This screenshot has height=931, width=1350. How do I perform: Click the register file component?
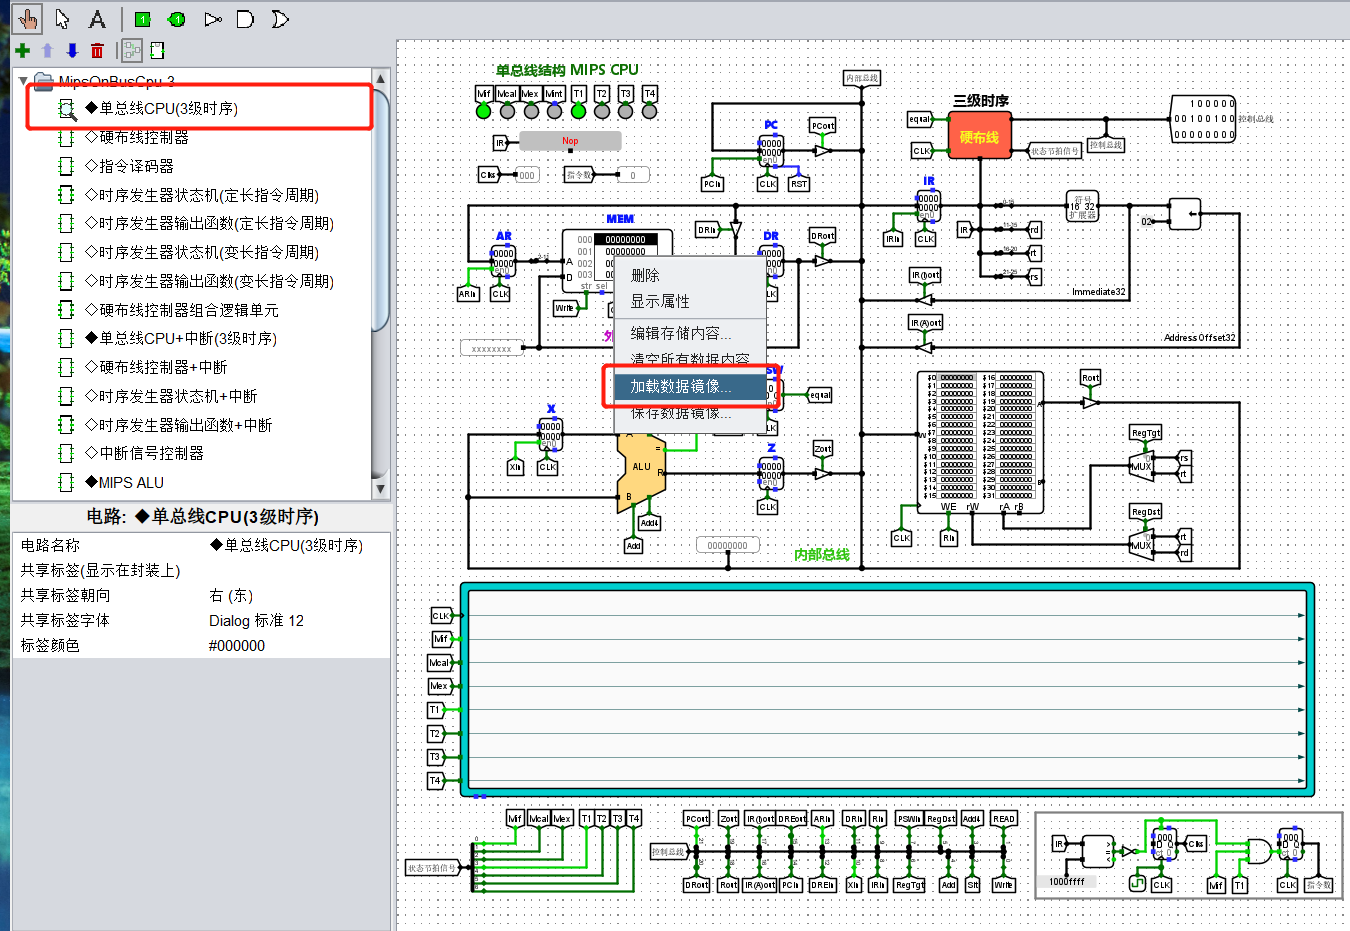981,442
